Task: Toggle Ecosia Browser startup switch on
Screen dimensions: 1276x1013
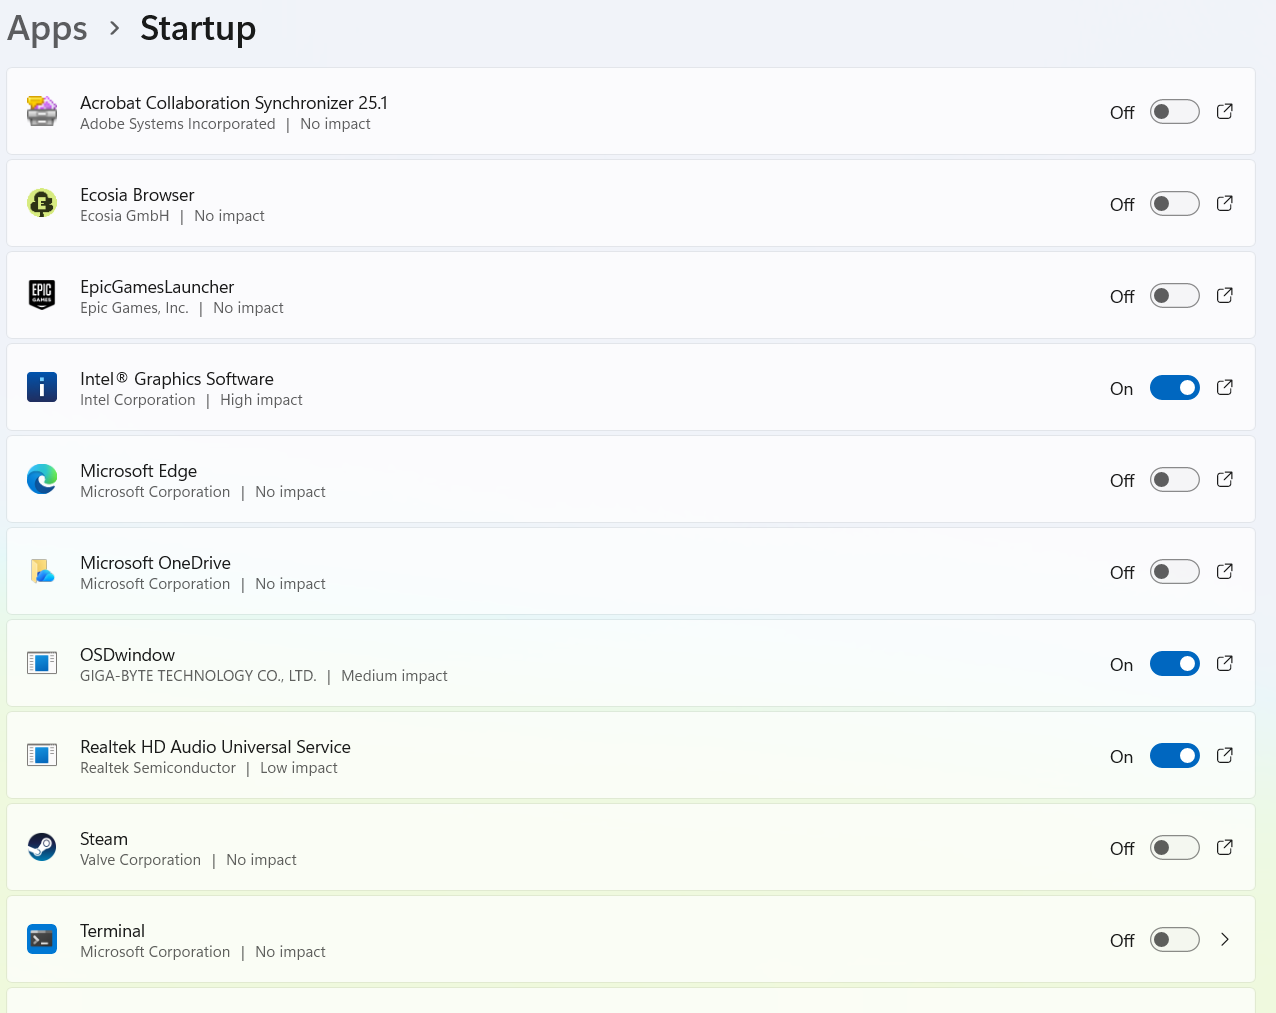Action: click(1174, 204)
